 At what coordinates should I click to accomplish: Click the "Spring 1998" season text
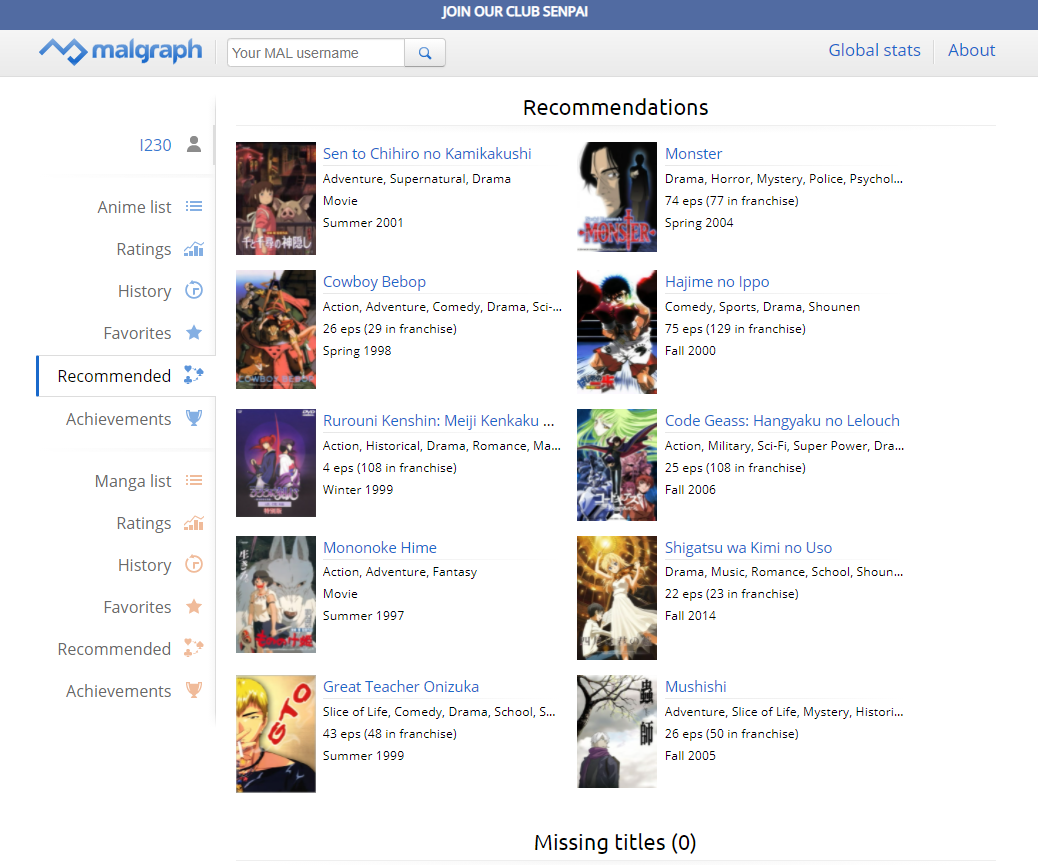[x=357, y=351]
